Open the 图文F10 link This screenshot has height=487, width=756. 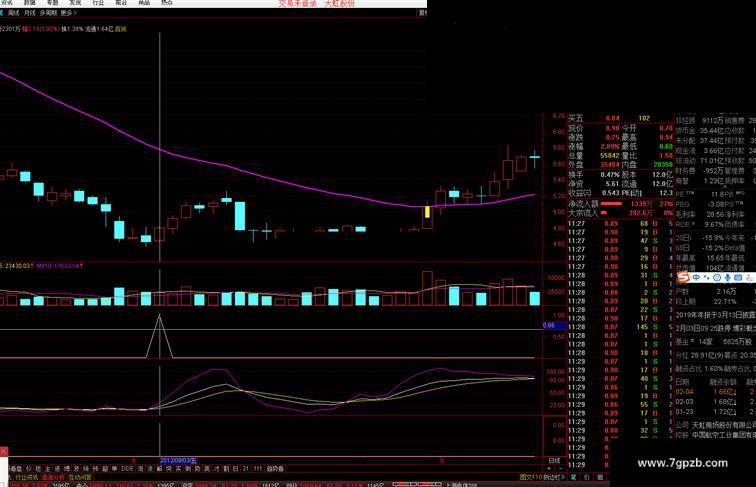(x=530, y=477)
